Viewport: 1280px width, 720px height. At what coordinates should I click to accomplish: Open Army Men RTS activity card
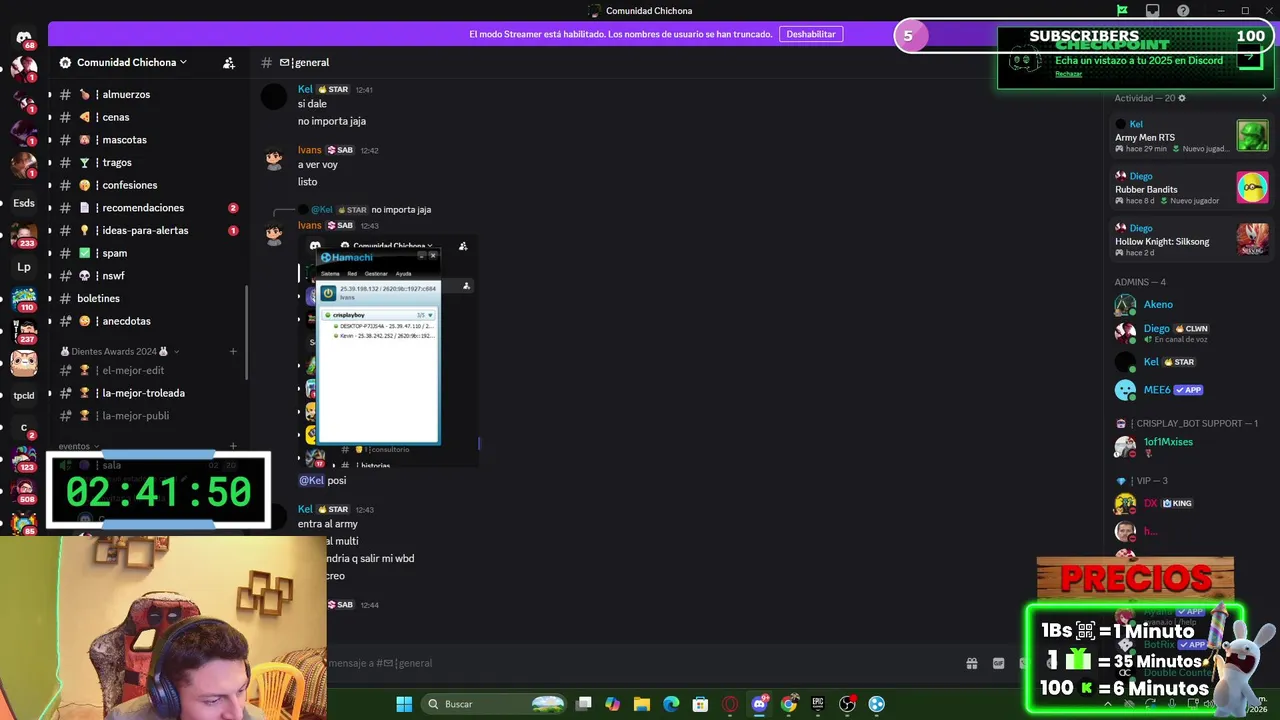1191,136
